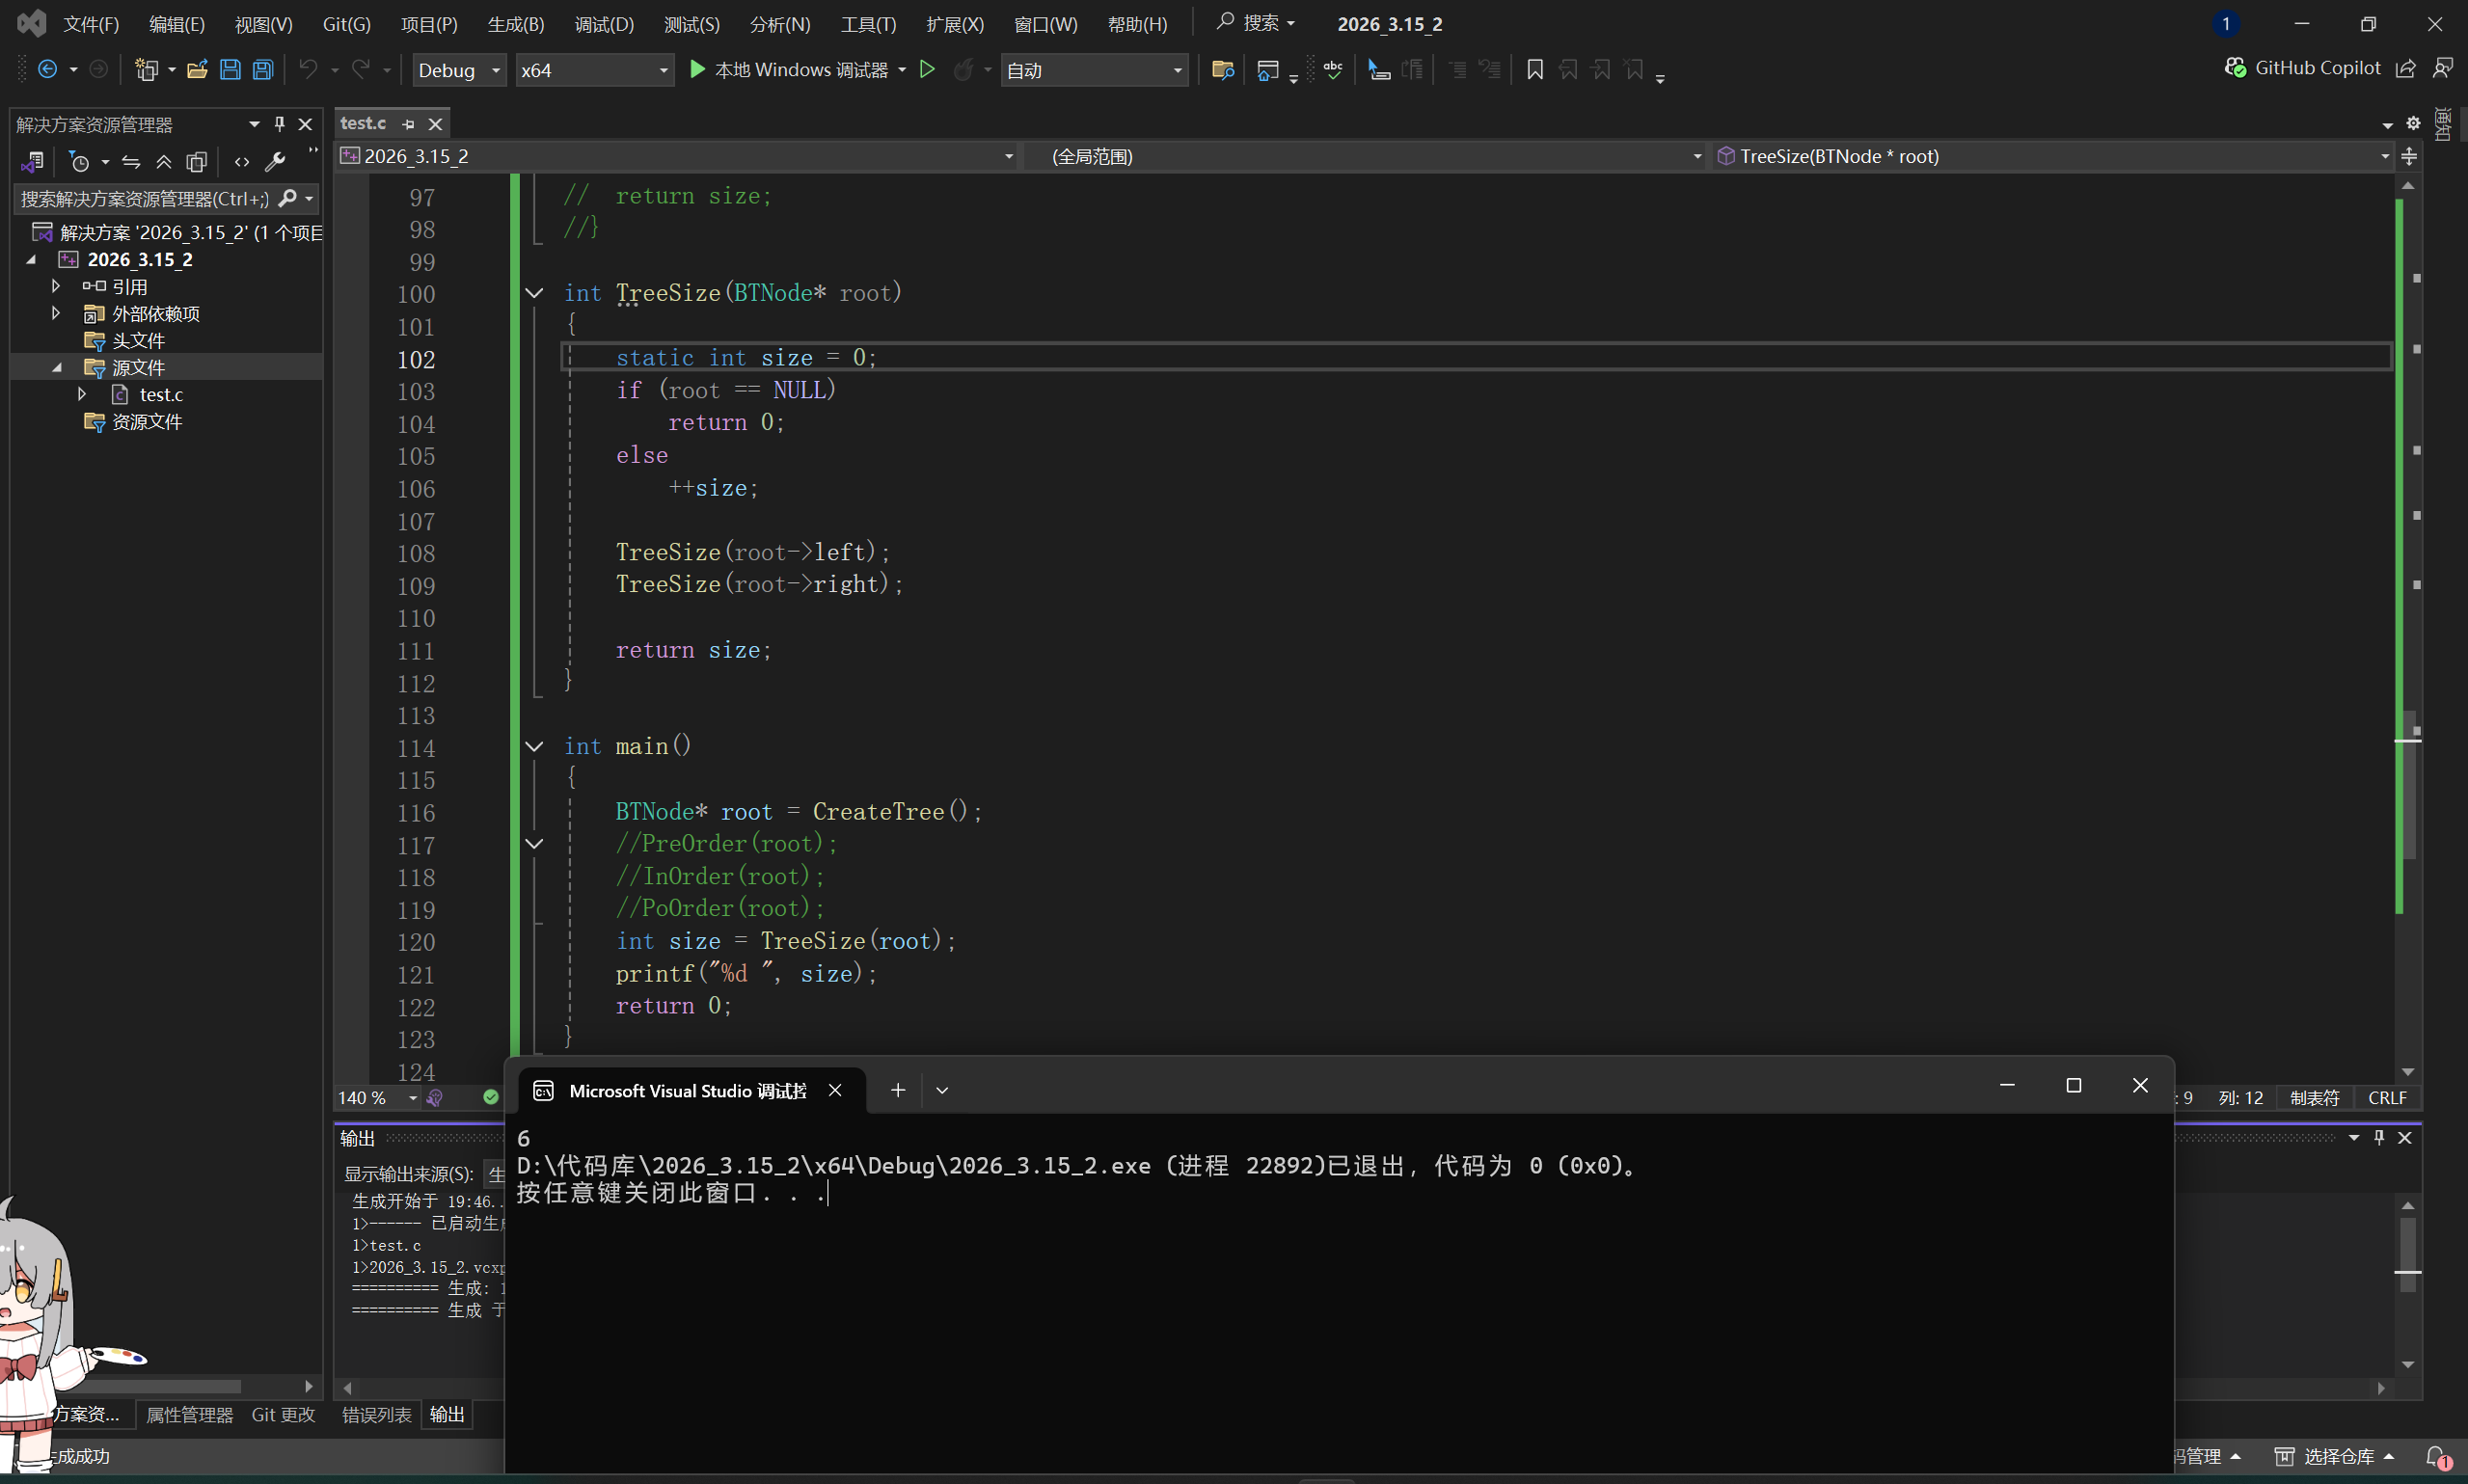The width and height of the screenshot is (2468, 1484).
Task: Collapse the TreeSize function code fold
Action: pos(534,293)
